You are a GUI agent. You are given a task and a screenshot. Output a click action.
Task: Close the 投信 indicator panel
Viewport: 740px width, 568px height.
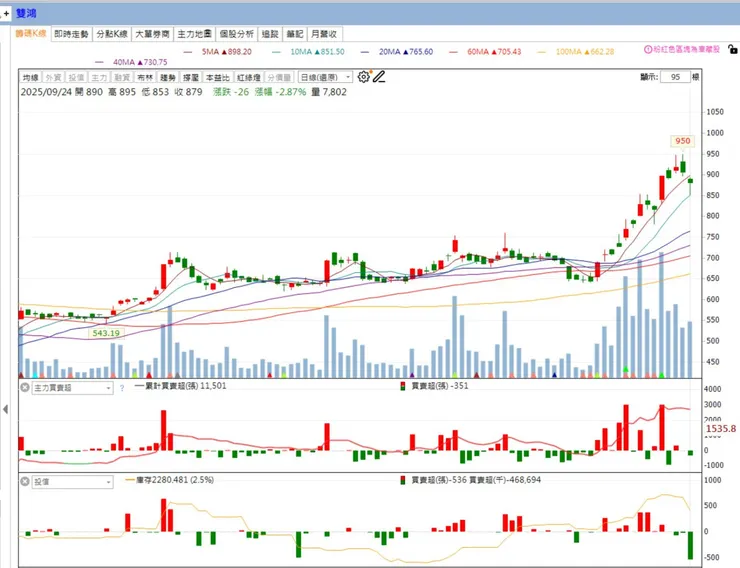[x=25, y=482]
